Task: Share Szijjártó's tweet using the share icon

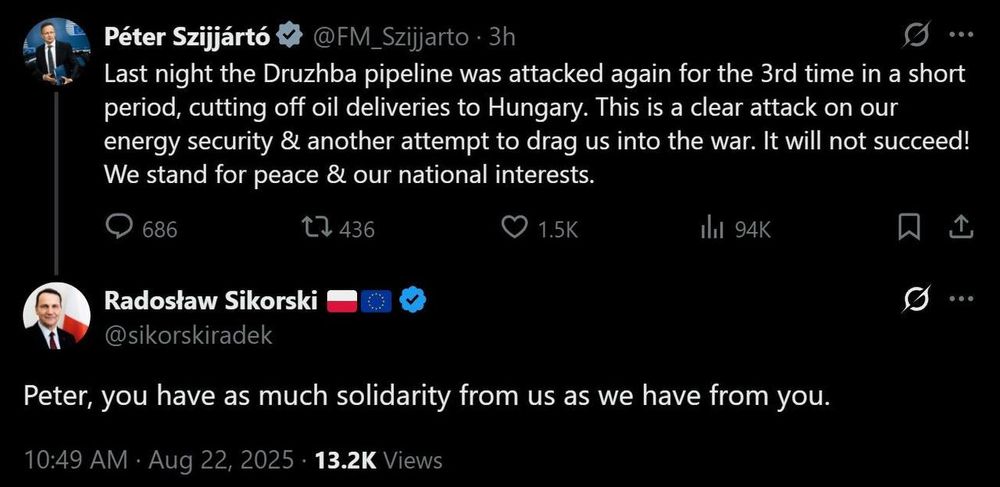Action: tap(960, 228)
